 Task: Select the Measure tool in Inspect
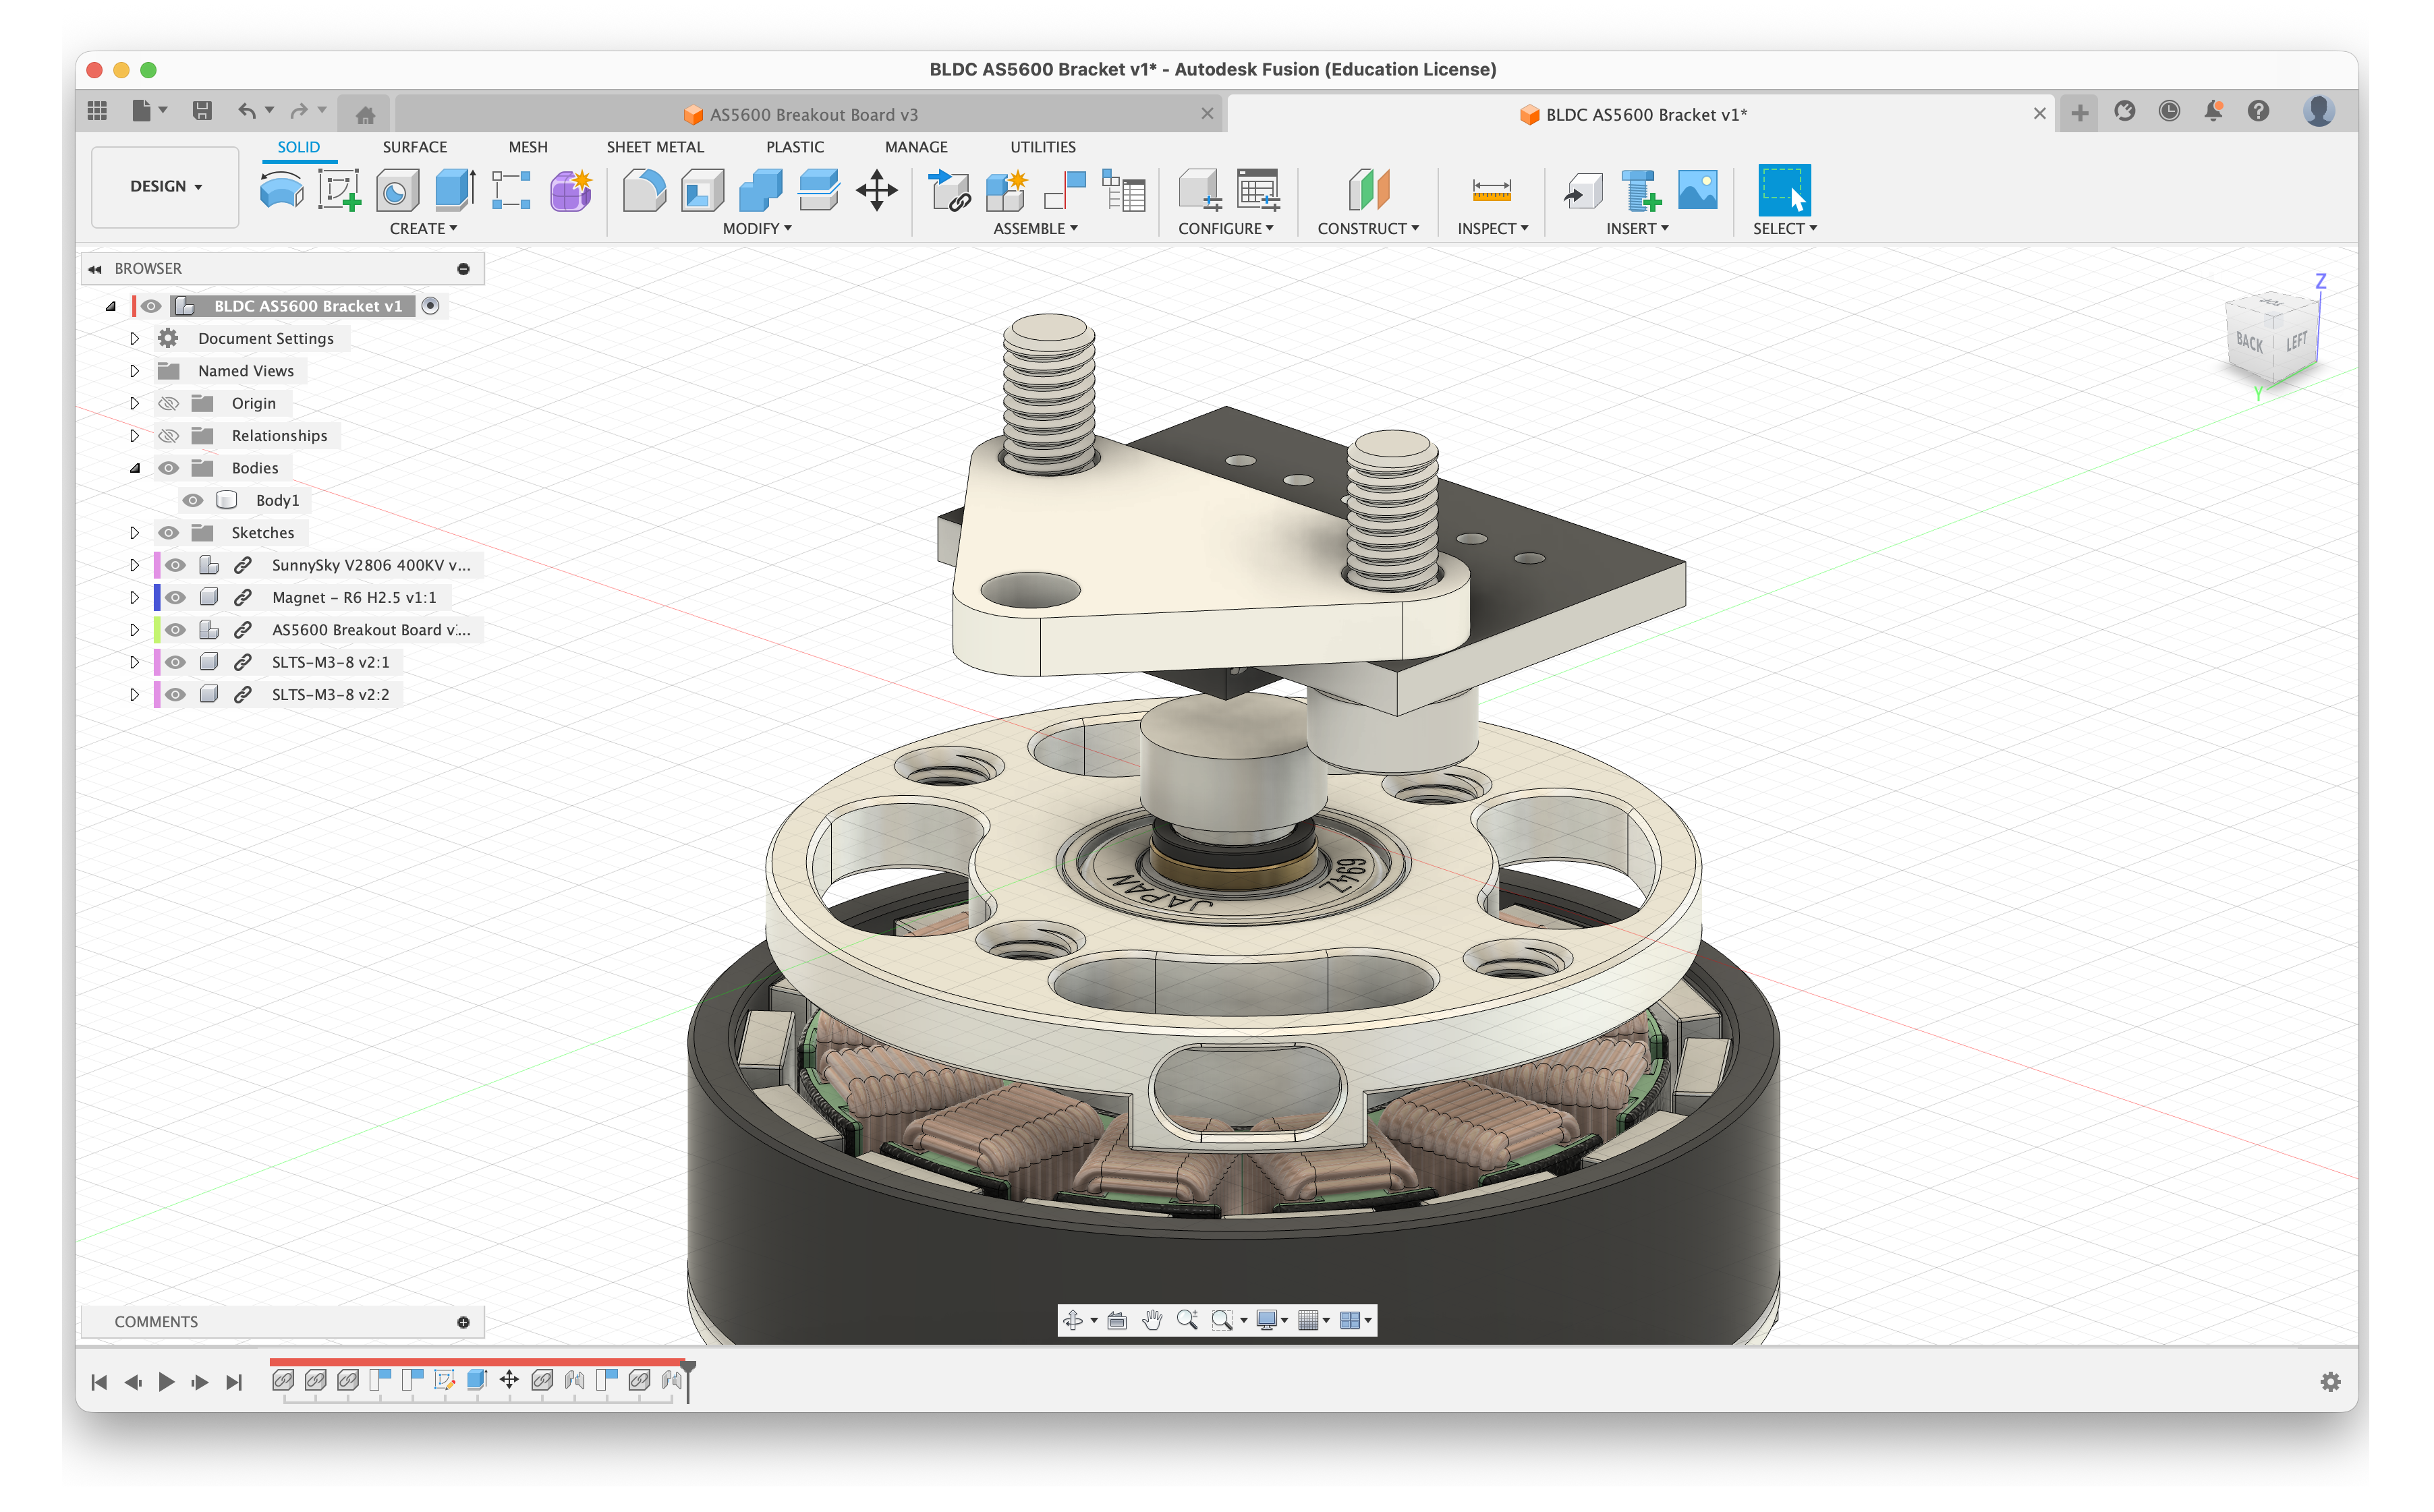pos(1491,189)
